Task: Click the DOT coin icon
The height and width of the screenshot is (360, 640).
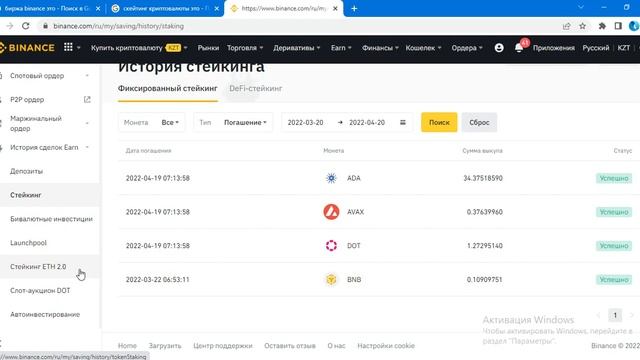Action: 331,246
